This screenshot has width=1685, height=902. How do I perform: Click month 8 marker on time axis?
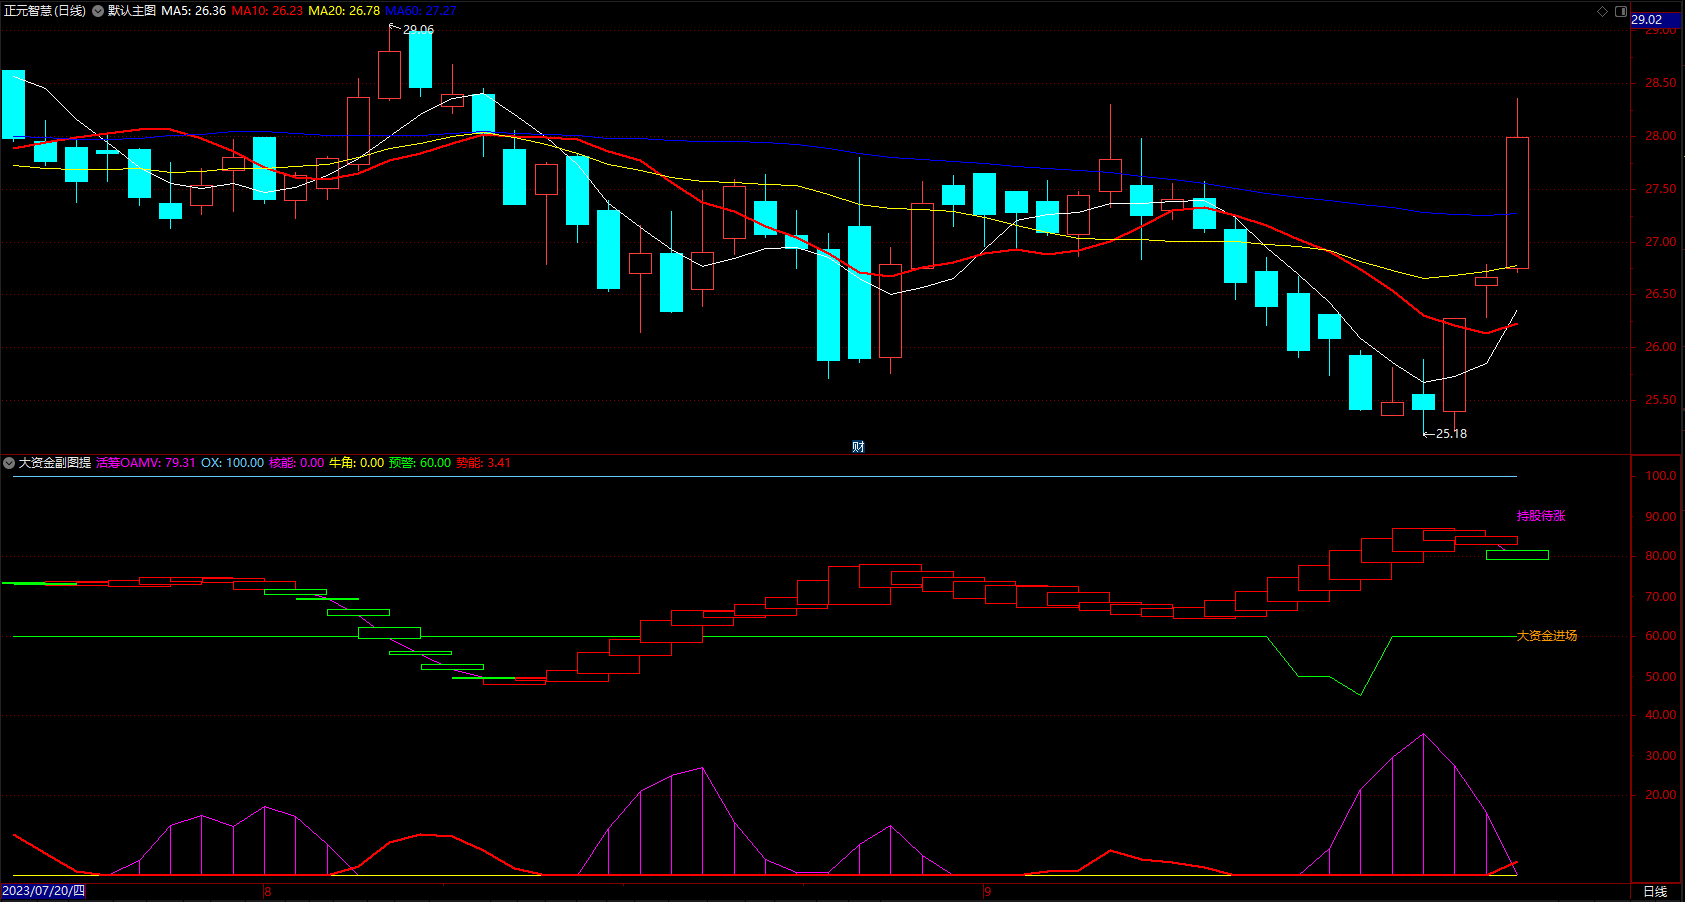pos(268,891)
